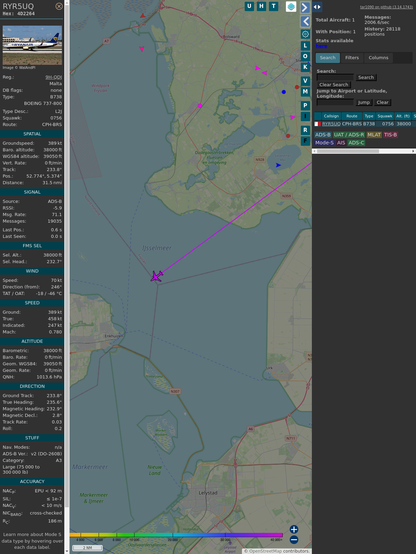Toggle the P map button
This screenshot has height=554, width=416.
click(x=305, y=105)
